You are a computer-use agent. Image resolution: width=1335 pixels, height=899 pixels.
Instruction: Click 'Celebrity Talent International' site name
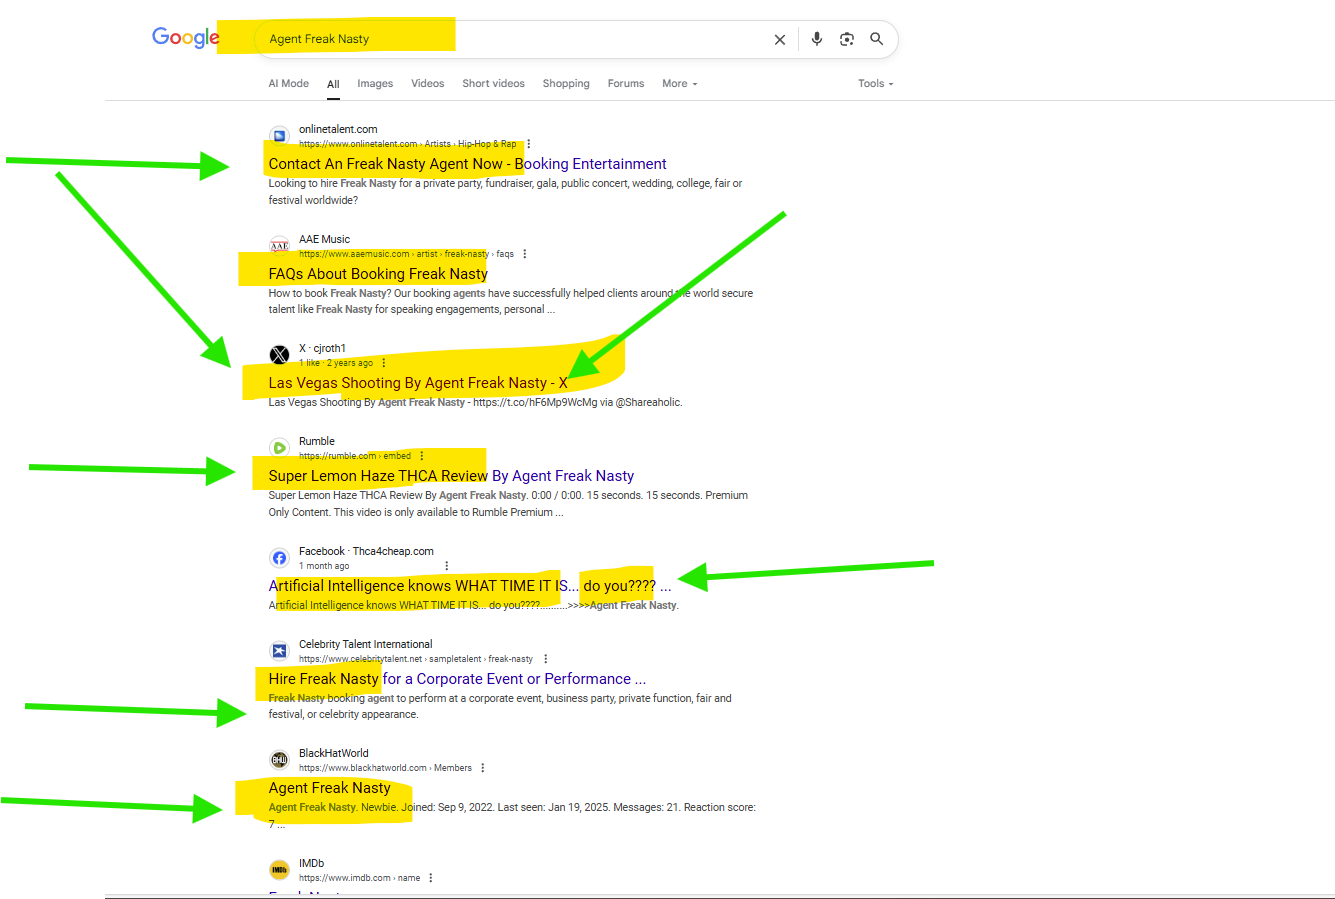coord(366,644)
